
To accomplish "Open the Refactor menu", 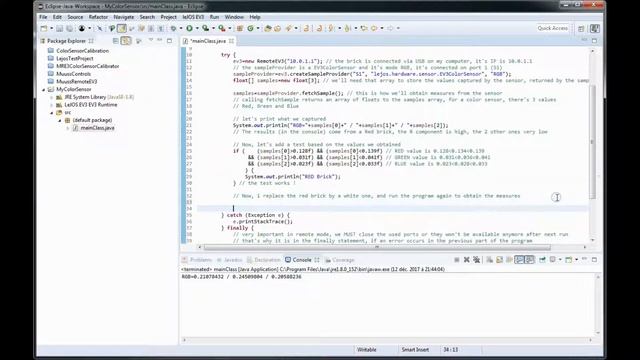I will pyautogui.click(x=98, y=17).
